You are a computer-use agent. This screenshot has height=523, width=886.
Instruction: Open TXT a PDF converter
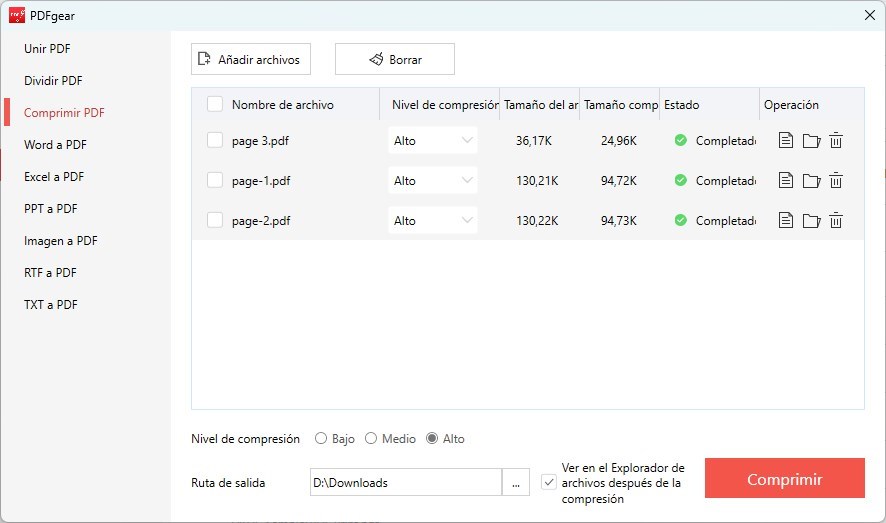50,305
